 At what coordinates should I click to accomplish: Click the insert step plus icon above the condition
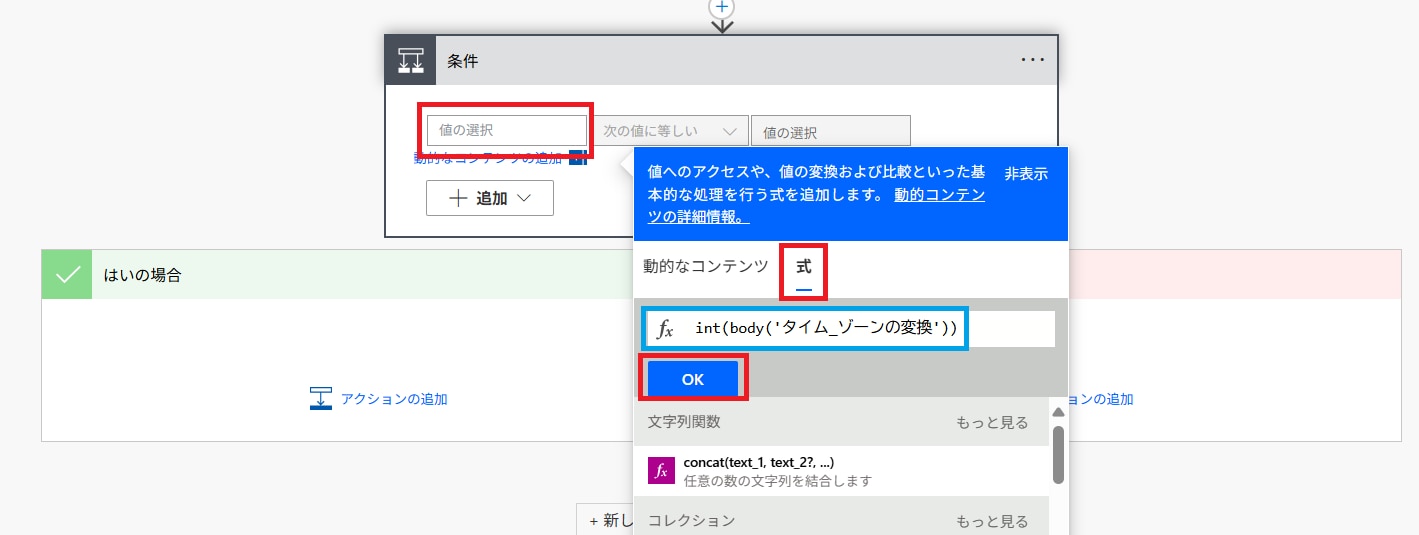tap(721, 6)
